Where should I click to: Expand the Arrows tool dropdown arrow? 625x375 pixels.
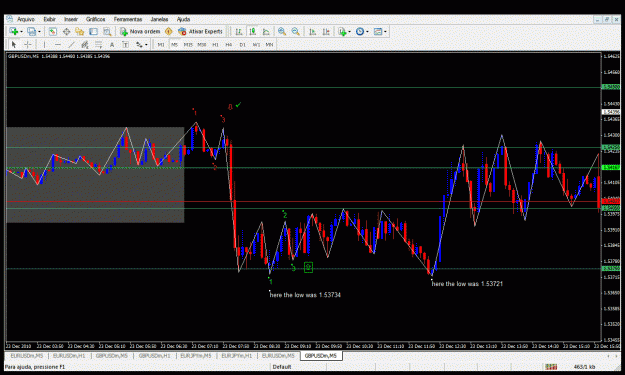pos(146,45)
